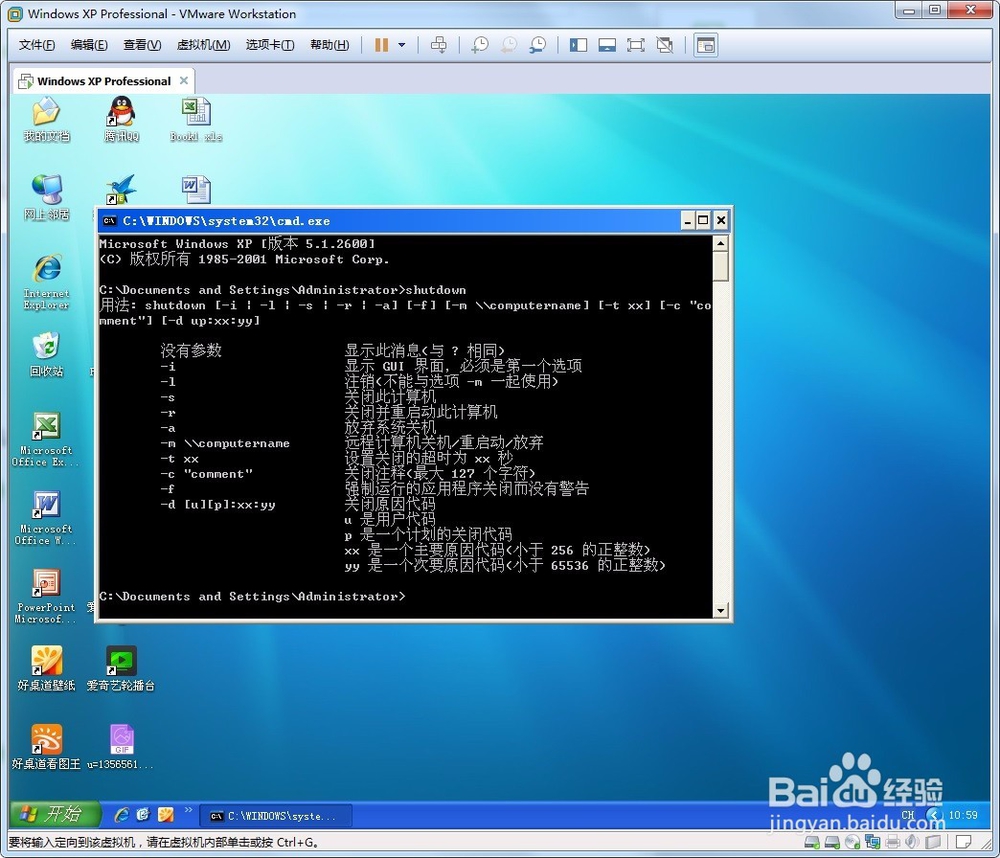1000x858 pixels.
Task: Select the 腾讯QQ desktop shortcut
Action: coord(121,119)
